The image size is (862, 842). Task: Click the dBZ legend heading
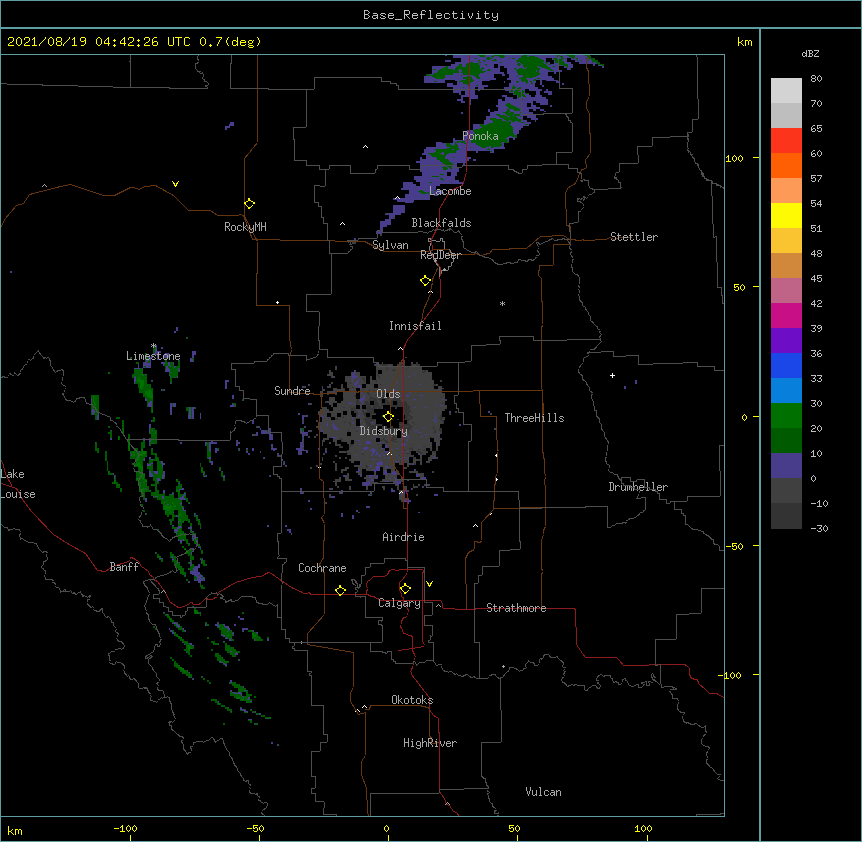pos(810,53)
